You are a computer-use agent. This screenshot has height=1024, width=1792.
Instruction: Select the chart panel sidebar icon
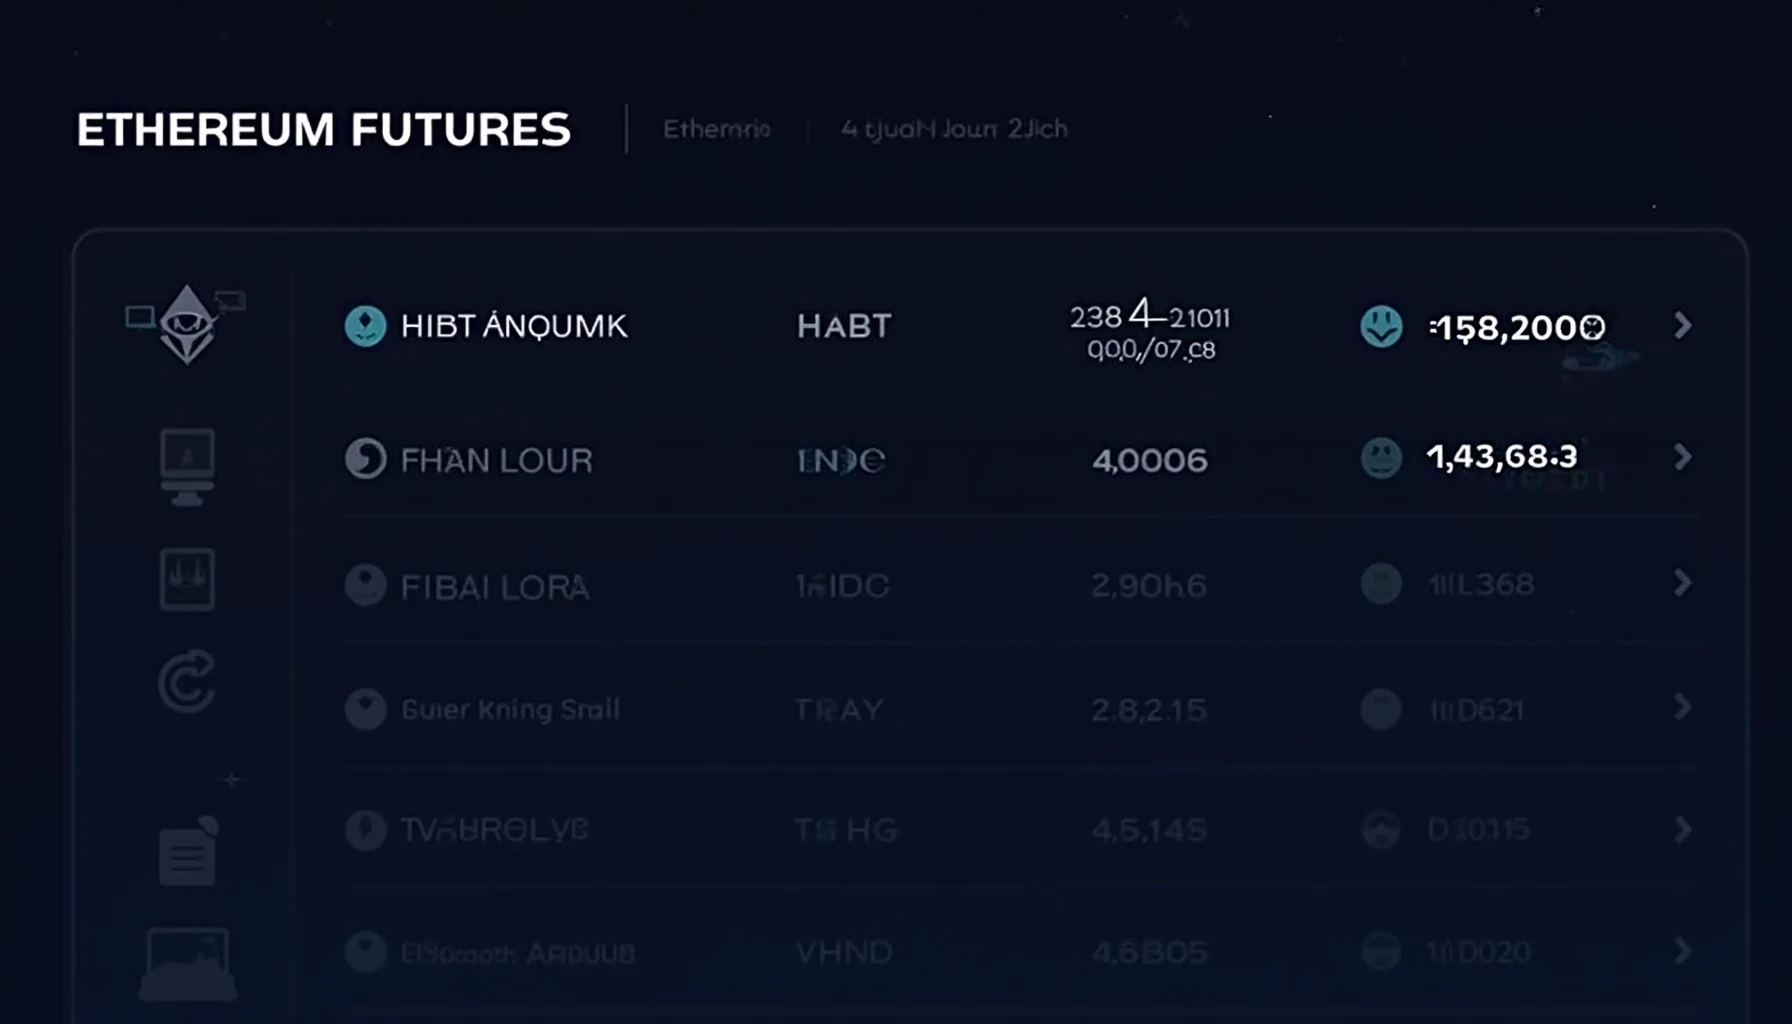pyautogui.click(x=187, y=579)
